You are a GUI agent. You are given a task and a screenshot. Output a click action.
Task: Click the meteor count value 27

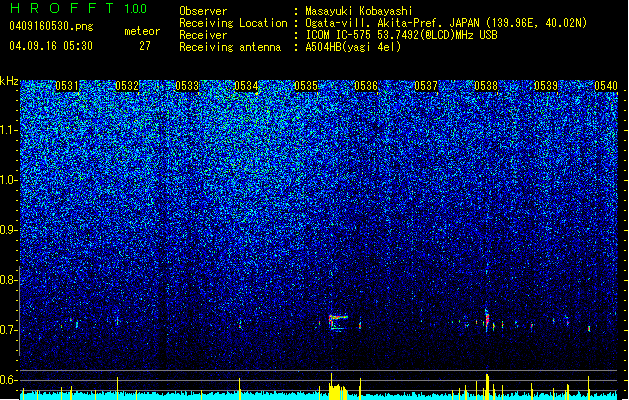click(x=145, y=46)
